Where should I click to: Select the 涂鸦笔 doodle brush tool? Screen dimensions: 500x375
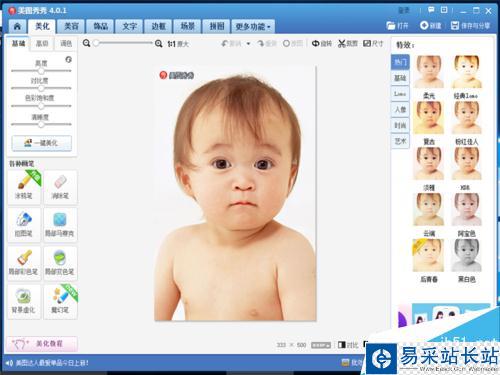24,187
